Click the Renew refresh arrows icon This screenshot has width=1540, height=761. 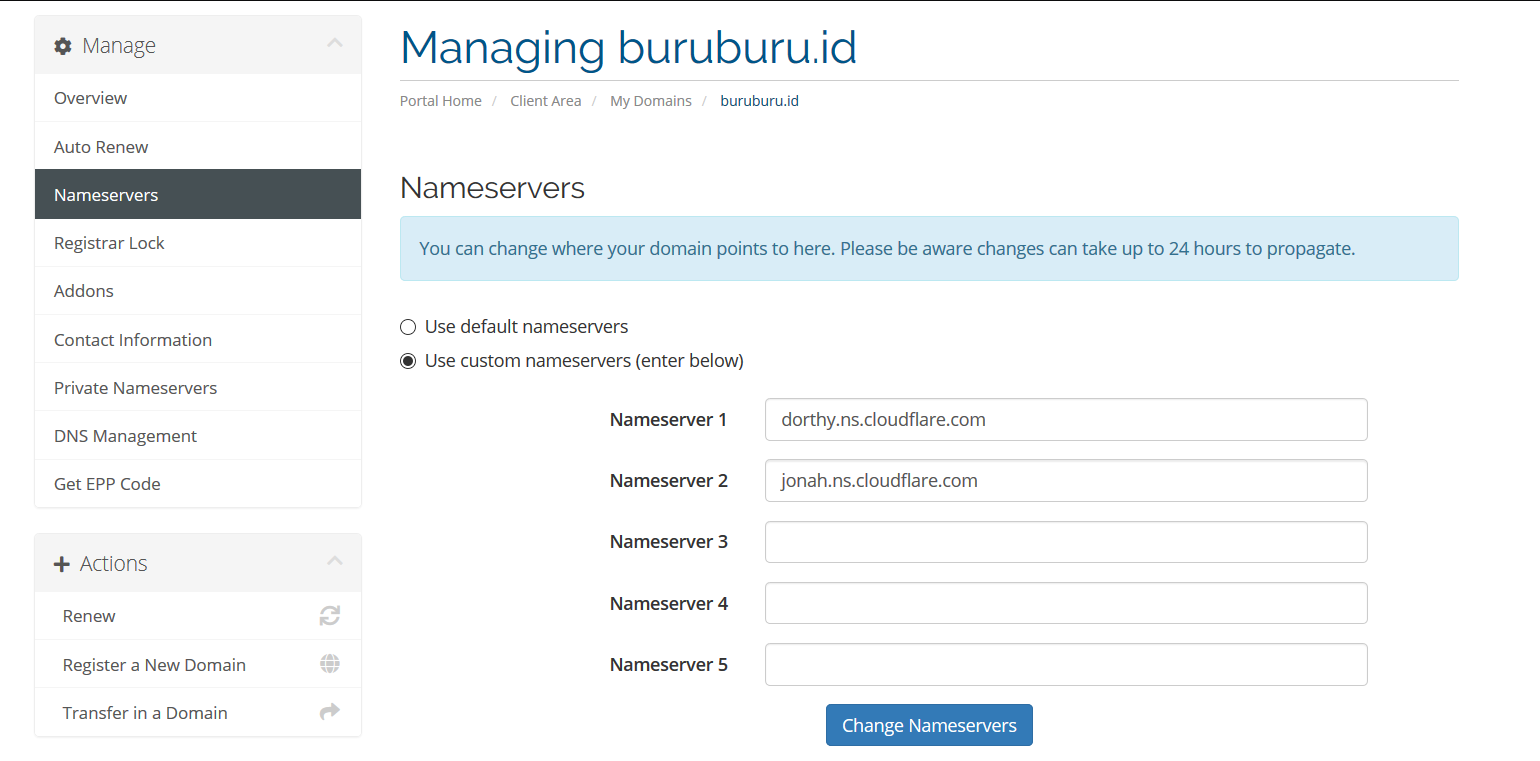330,616
